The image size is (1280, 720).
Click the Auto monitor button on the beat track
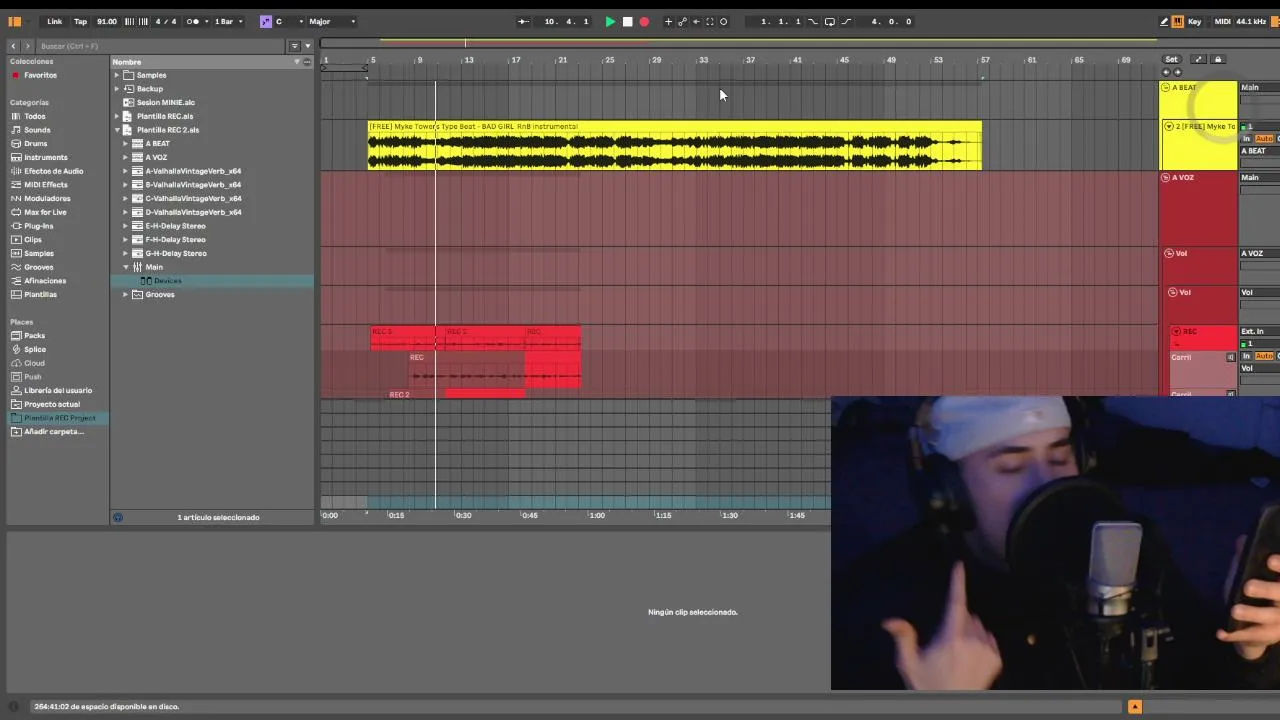[x=1264, y=138]
